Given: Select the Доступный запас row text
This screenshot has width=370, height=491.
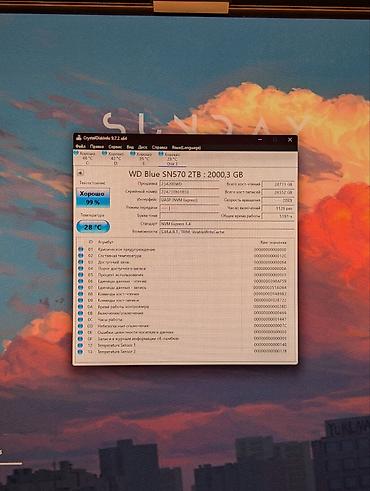Looking at the screenshot, I should pyautogui.click(x=114, y=262).
